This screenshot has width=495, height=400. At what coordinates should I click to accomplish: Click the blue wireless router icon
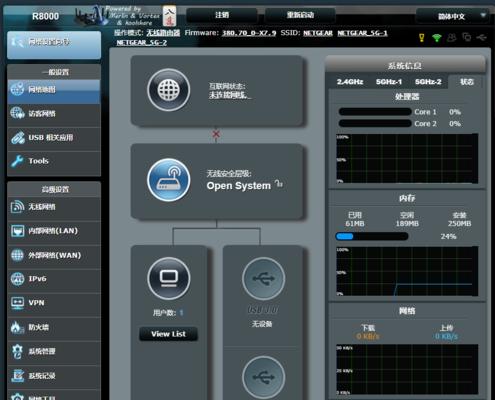point(169,180)
